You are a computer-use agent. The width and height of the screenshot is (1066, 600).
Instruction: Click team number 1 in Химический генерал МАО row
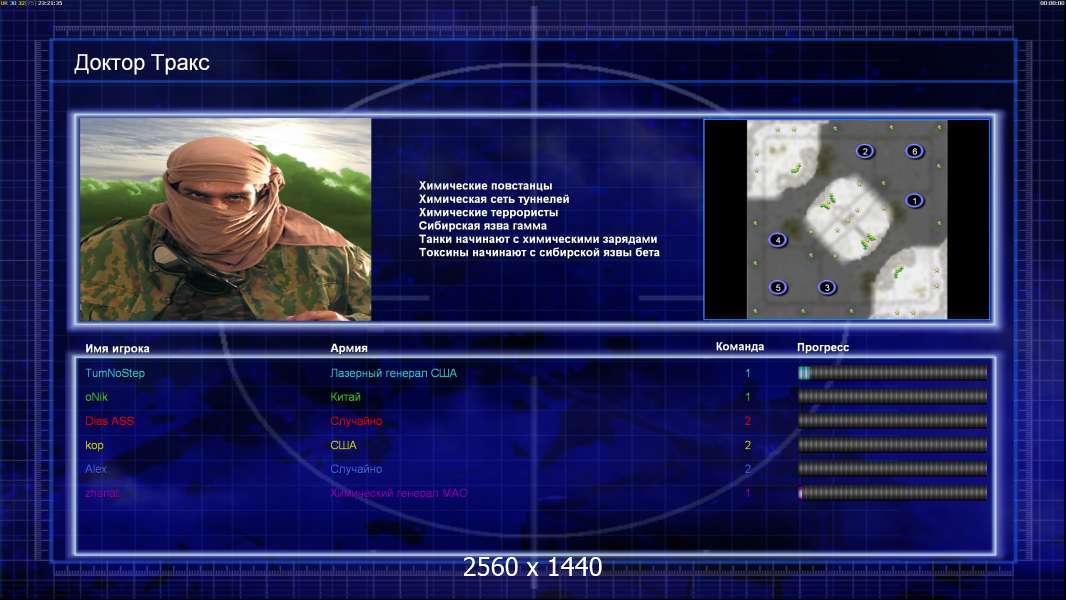tap(747, 493)
